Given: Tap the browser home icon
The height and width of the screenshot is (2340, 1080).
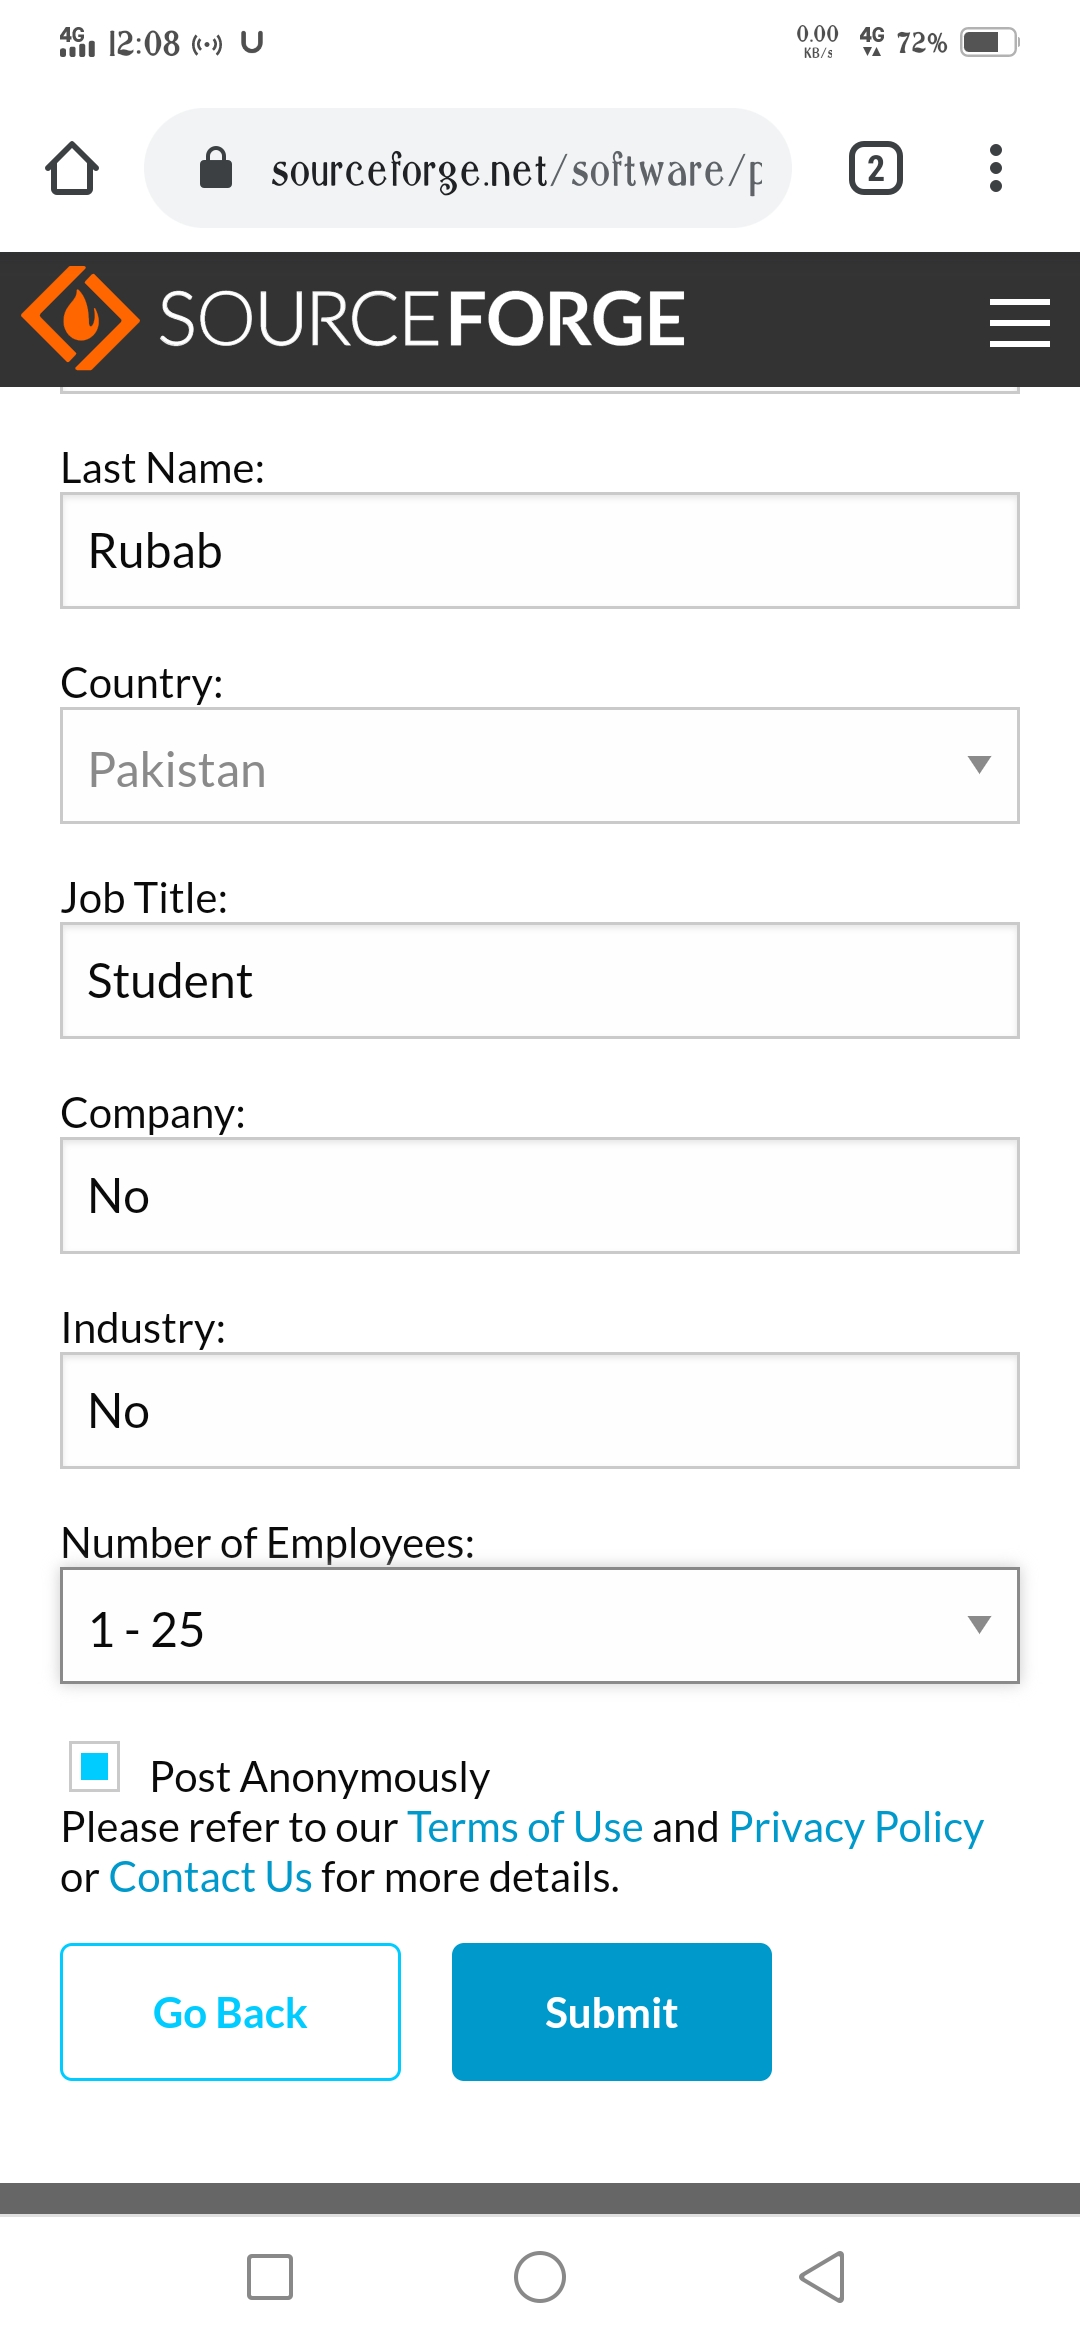Looking at the screenshot, I should click(x=72, y=168).
